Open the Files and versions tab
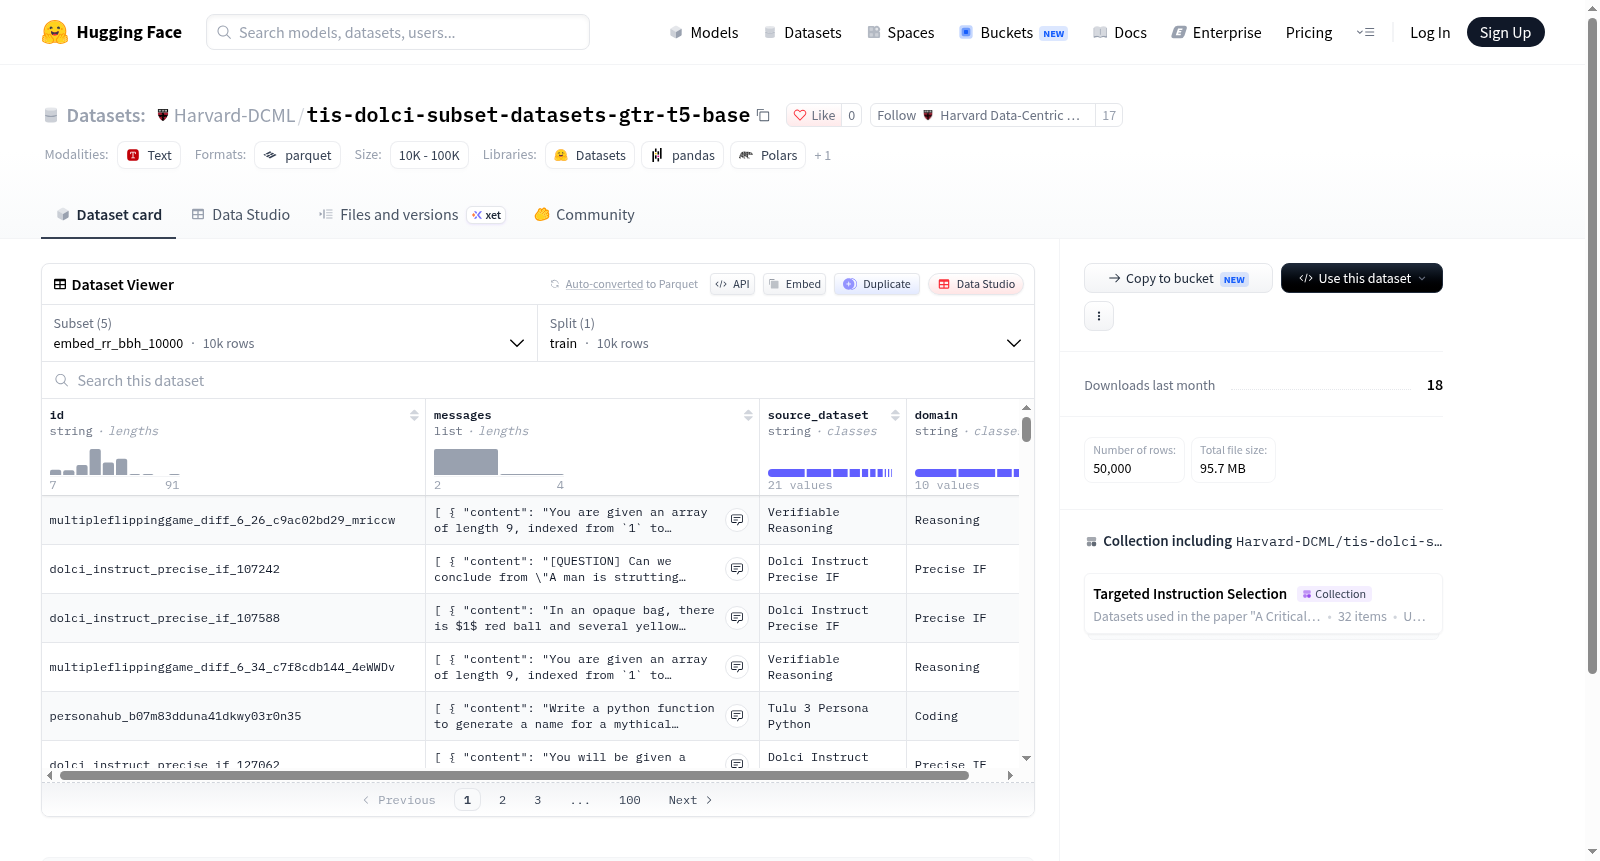This screenshot has height=861, width=1600. (411, 215)
